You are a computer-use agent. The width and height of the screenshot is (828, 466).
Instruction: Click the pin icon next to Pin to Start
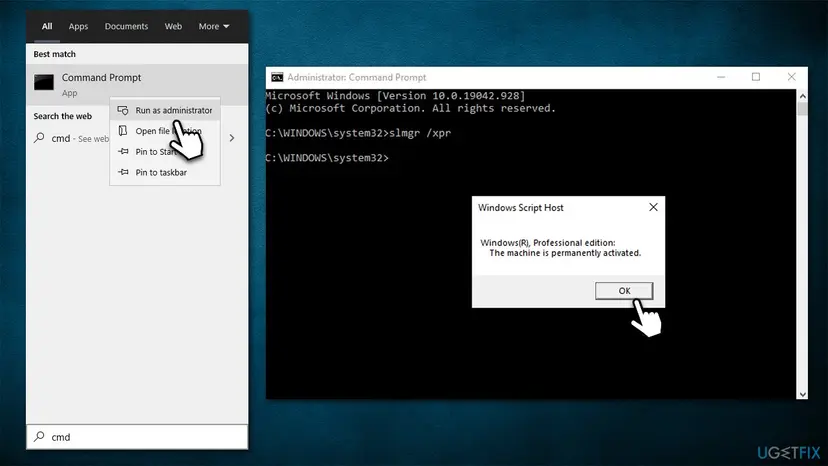tap(123, 152)
